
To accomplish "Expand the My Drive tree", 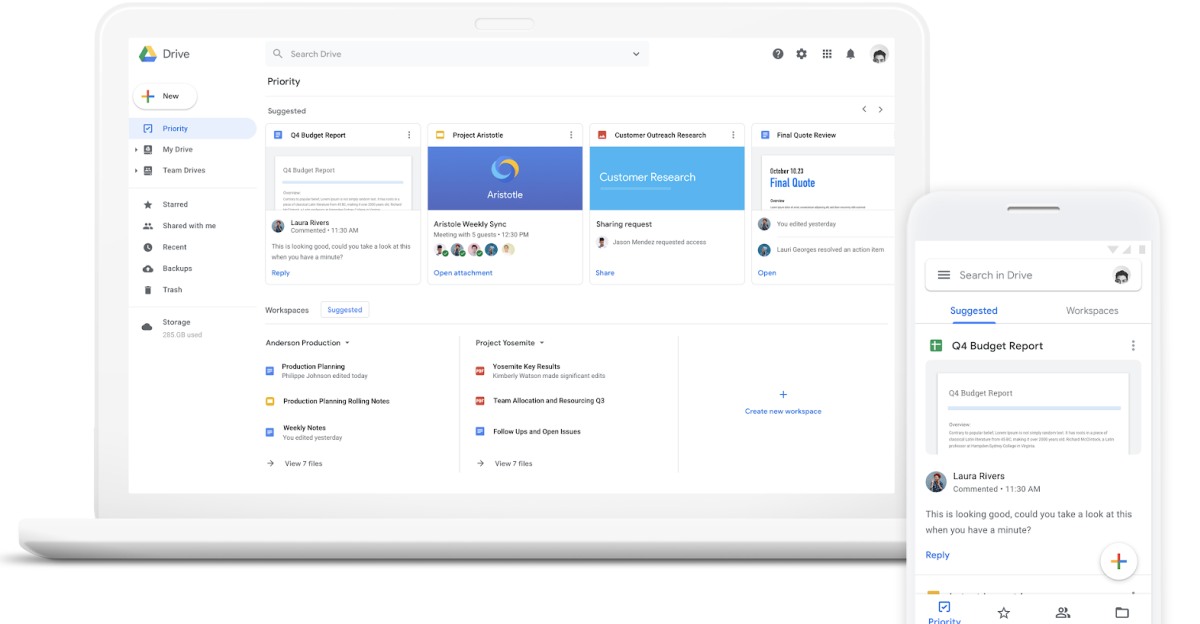I will 137,150.
